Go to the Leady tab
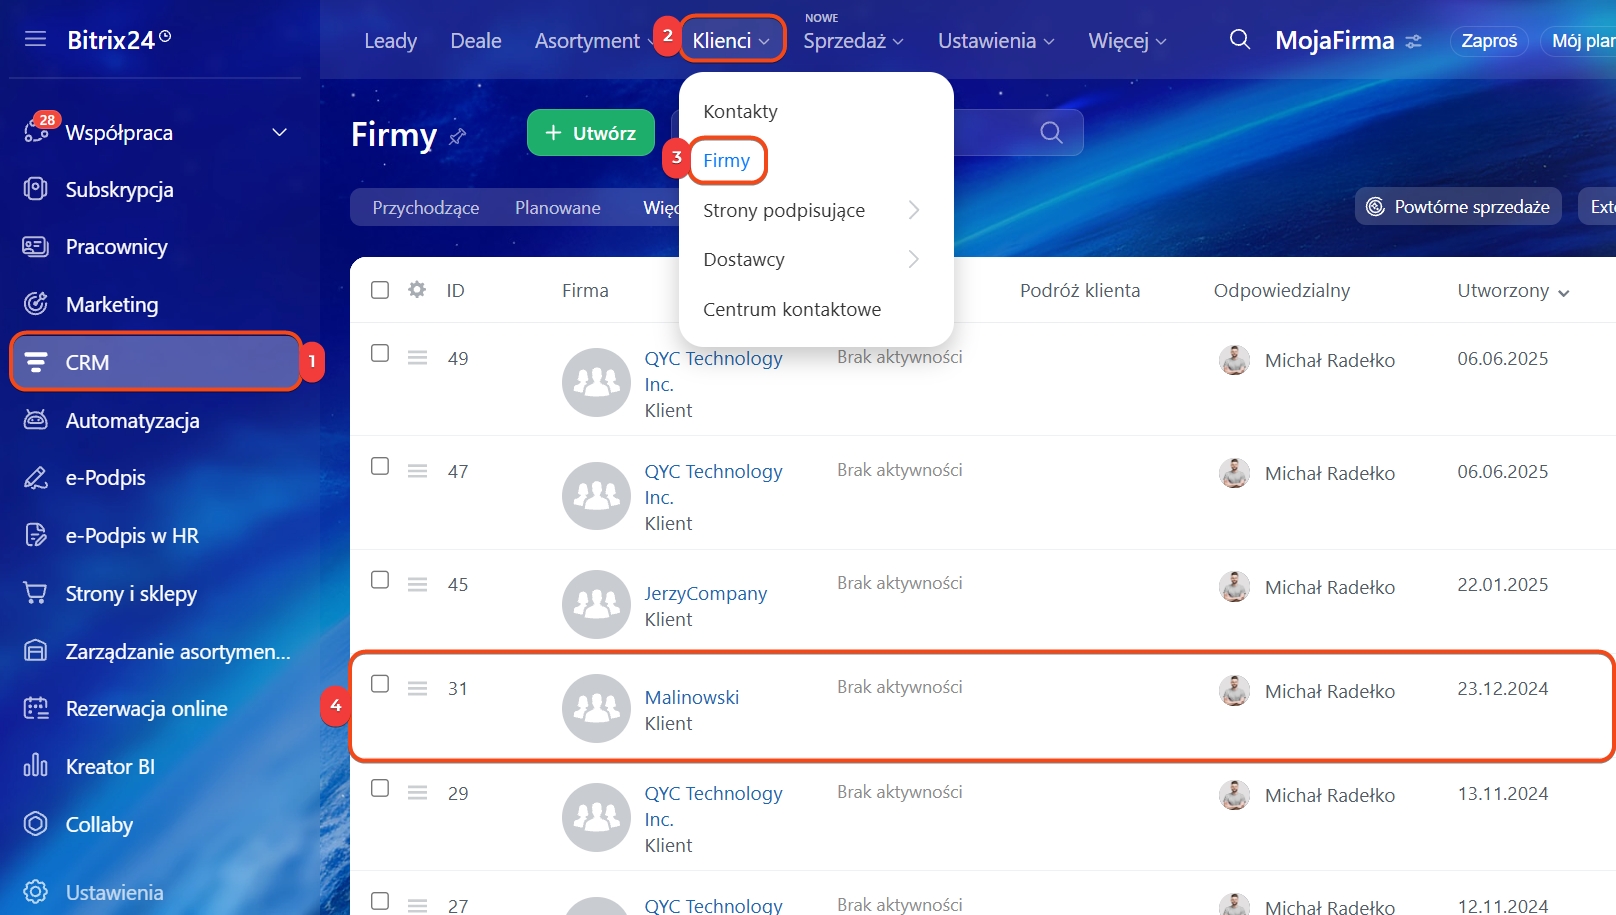The width and height of the screenshot is (1616, 915). pyautogui.click(x=390, y=41)
